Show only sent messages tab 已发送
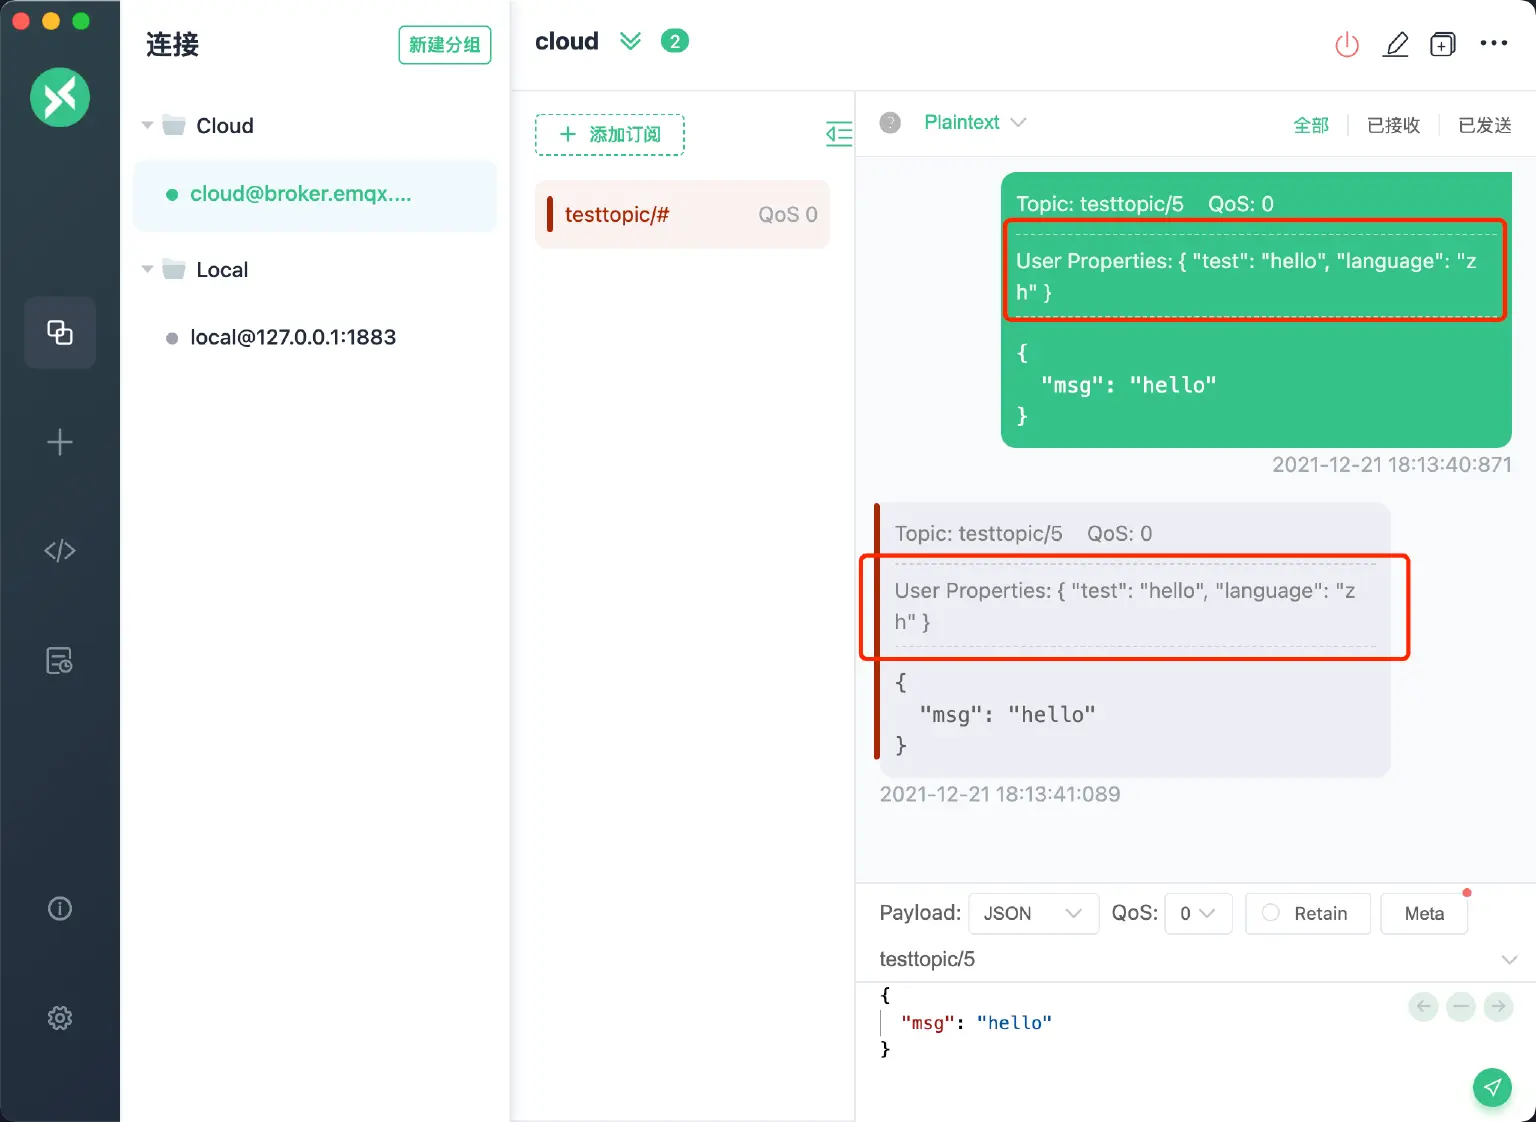 tap(1484, 125)
